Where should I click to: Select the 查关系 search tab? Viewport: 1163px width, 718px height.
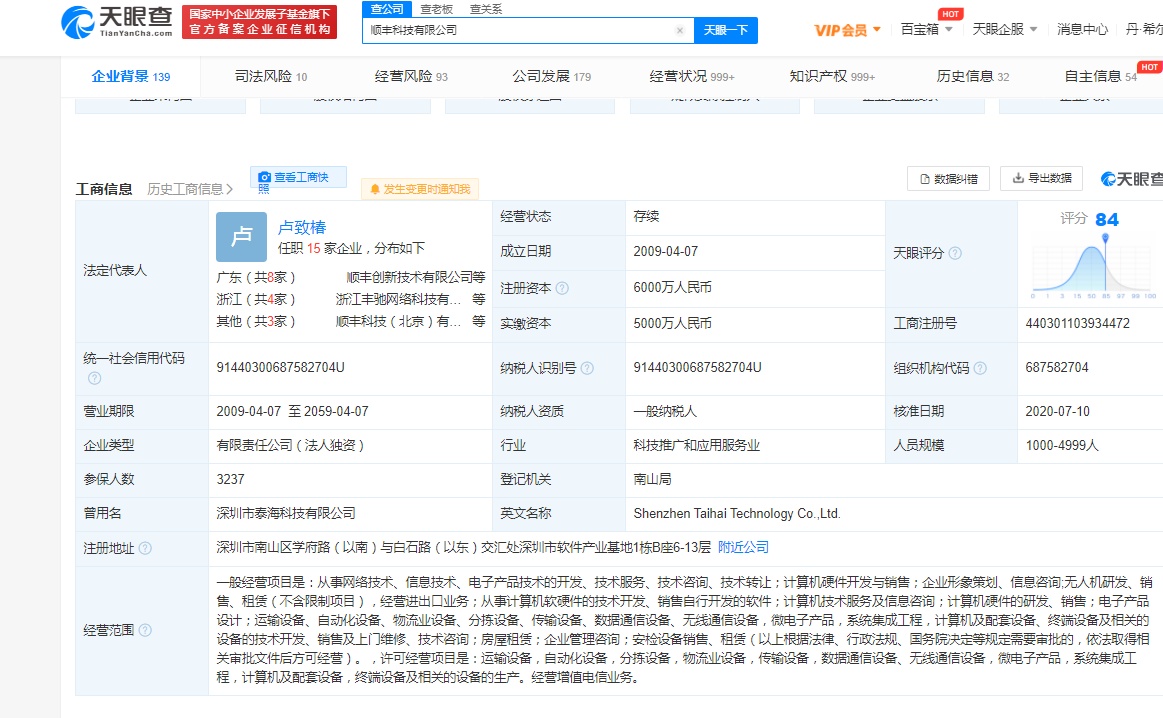coord(486,9)
